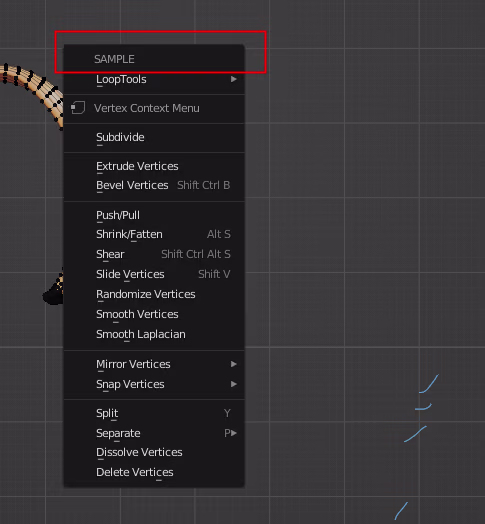Open the Mirror Vertices submenu
This screenshot has width=485, height=524.
tap(154, 364)
